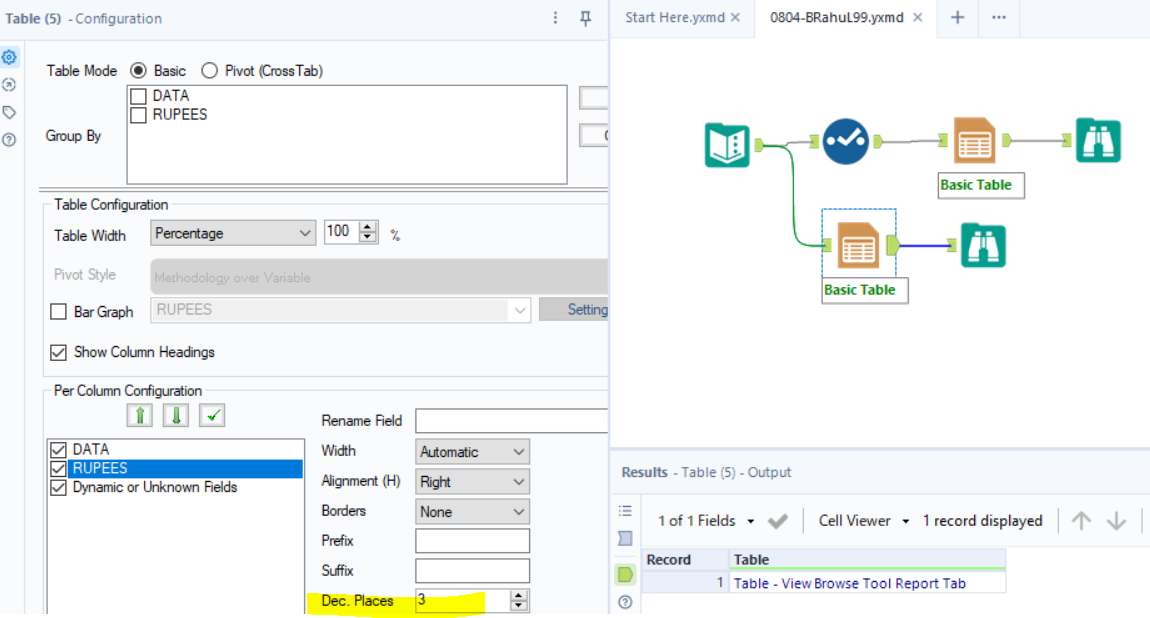Uncheck Show Column Headings
1150x618 pixels.
pyautogui.click(x=57, y=352)
